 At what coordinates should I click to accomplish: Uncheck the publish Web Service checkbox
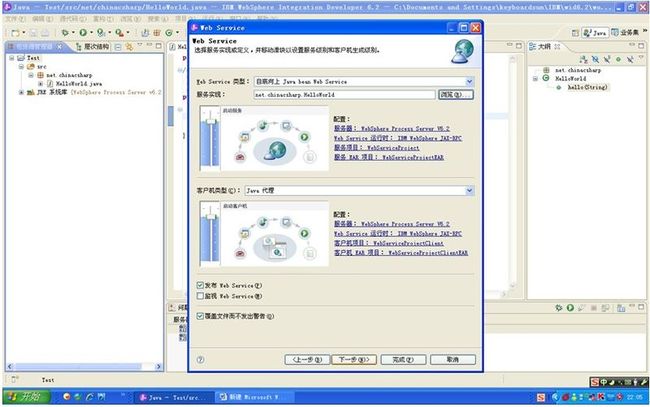pyautogui.click(x=200, y=285)
